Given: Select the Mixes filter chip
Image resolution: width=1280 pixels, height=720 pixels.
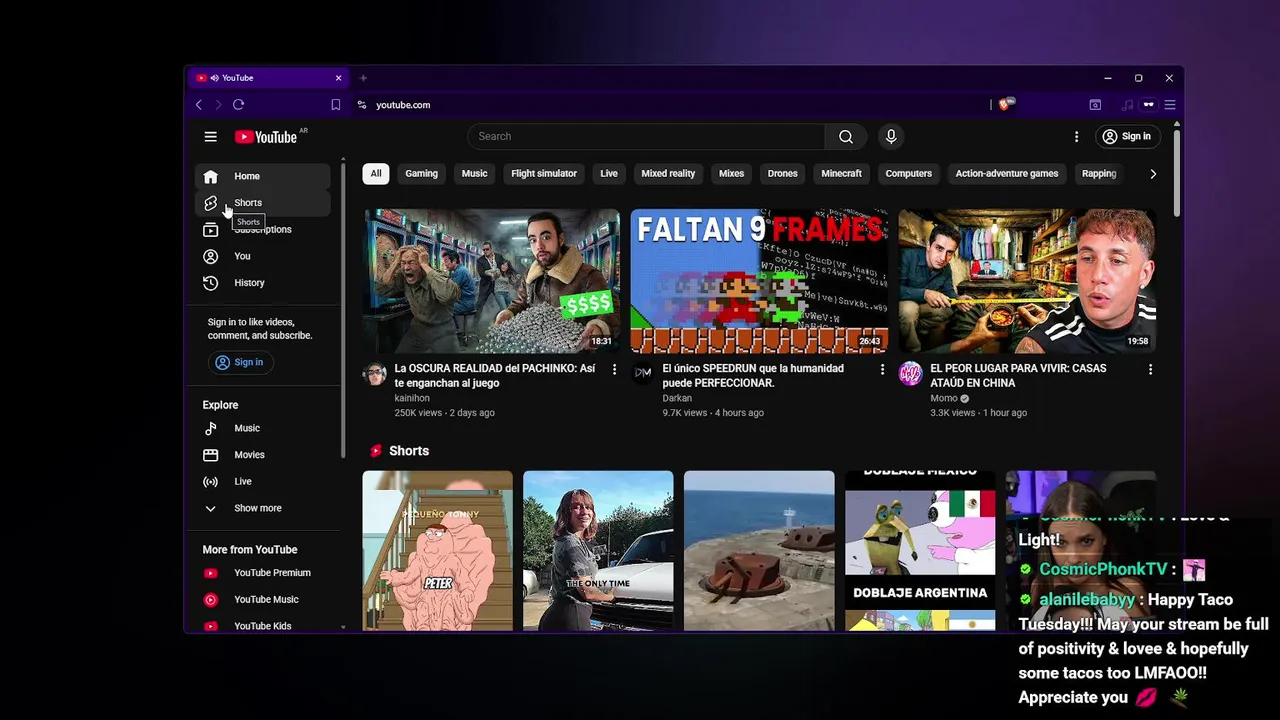Looking at the screenshot, I should [x=731, y=174].
